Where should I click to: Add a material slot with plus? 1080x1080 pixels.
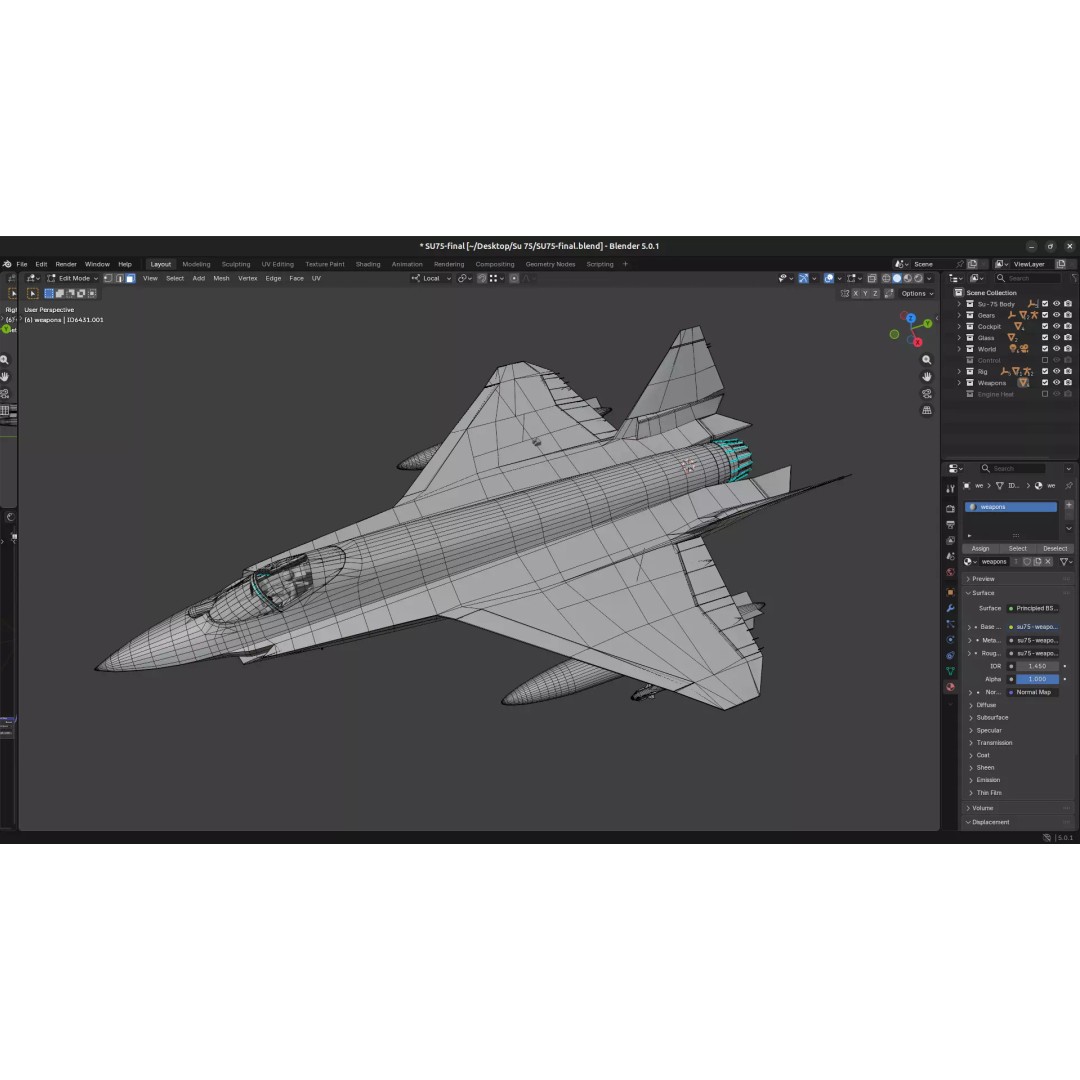[1069, 506]
